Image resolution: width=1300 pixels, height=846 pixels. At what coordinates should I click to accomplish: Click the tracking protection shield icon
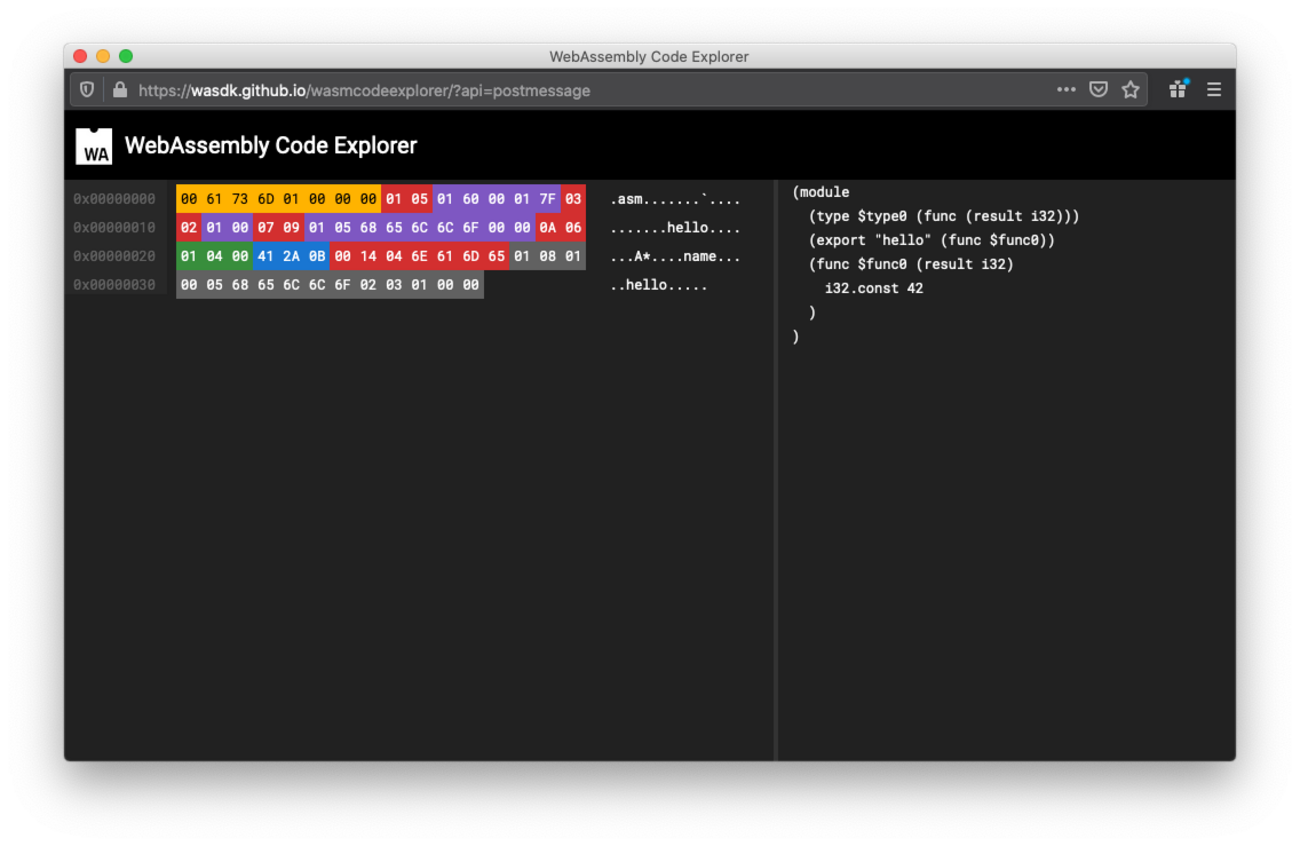tap(87, 90)
